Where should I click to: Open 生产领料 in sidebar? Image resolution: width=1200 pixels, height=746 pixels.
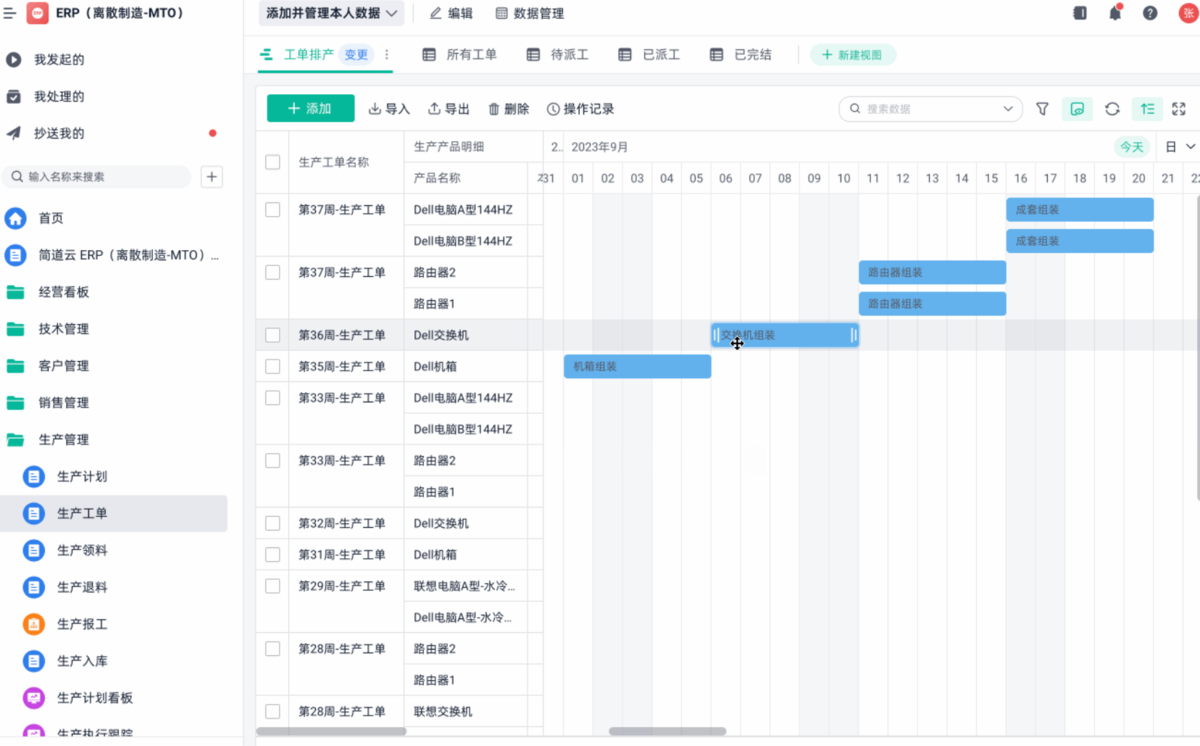(81, 550)
